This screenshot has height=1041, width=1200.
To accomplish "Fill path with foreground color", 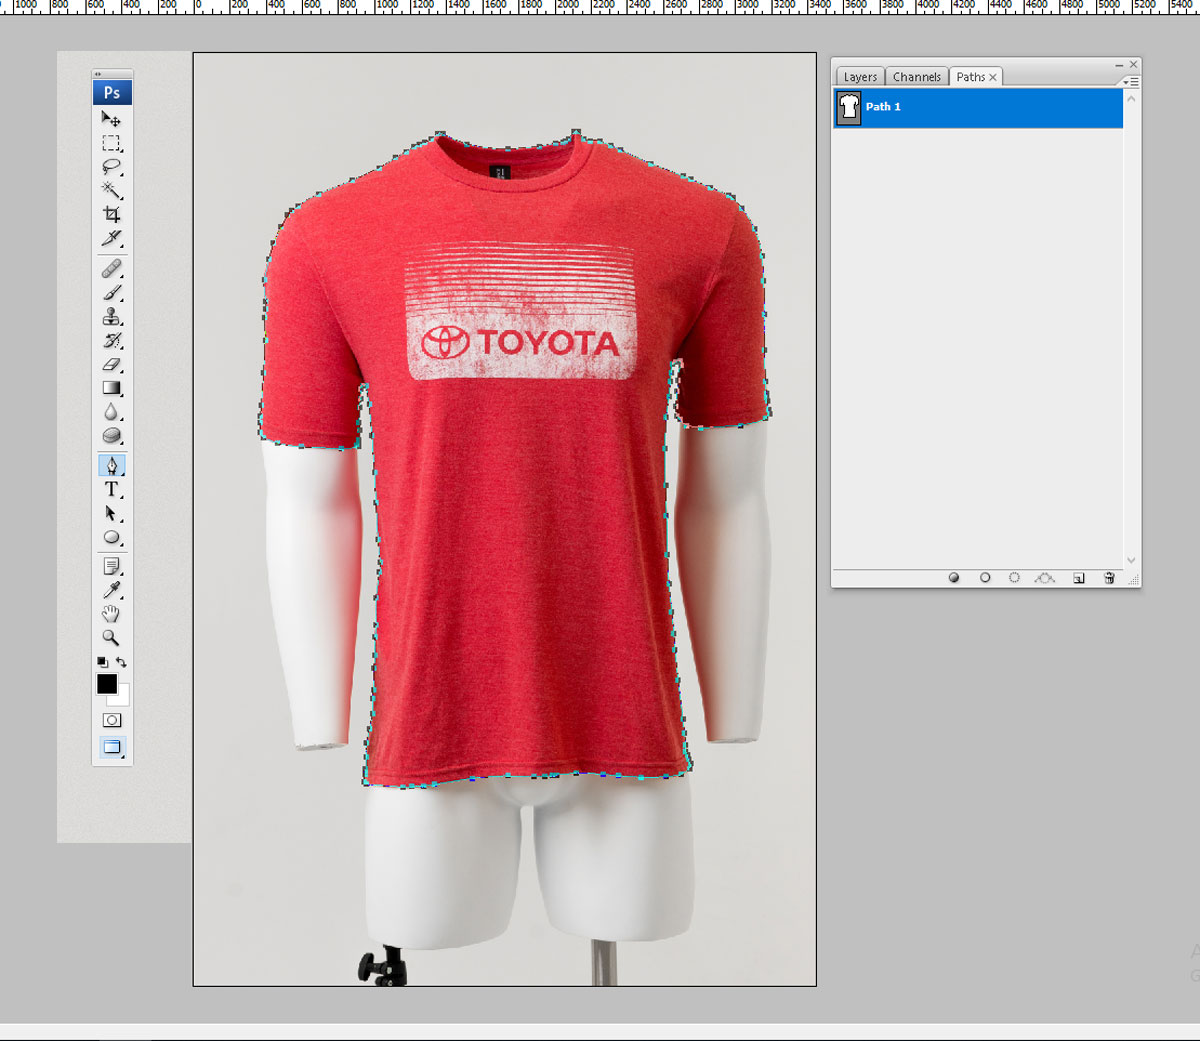I will click(x=954, y=578).
